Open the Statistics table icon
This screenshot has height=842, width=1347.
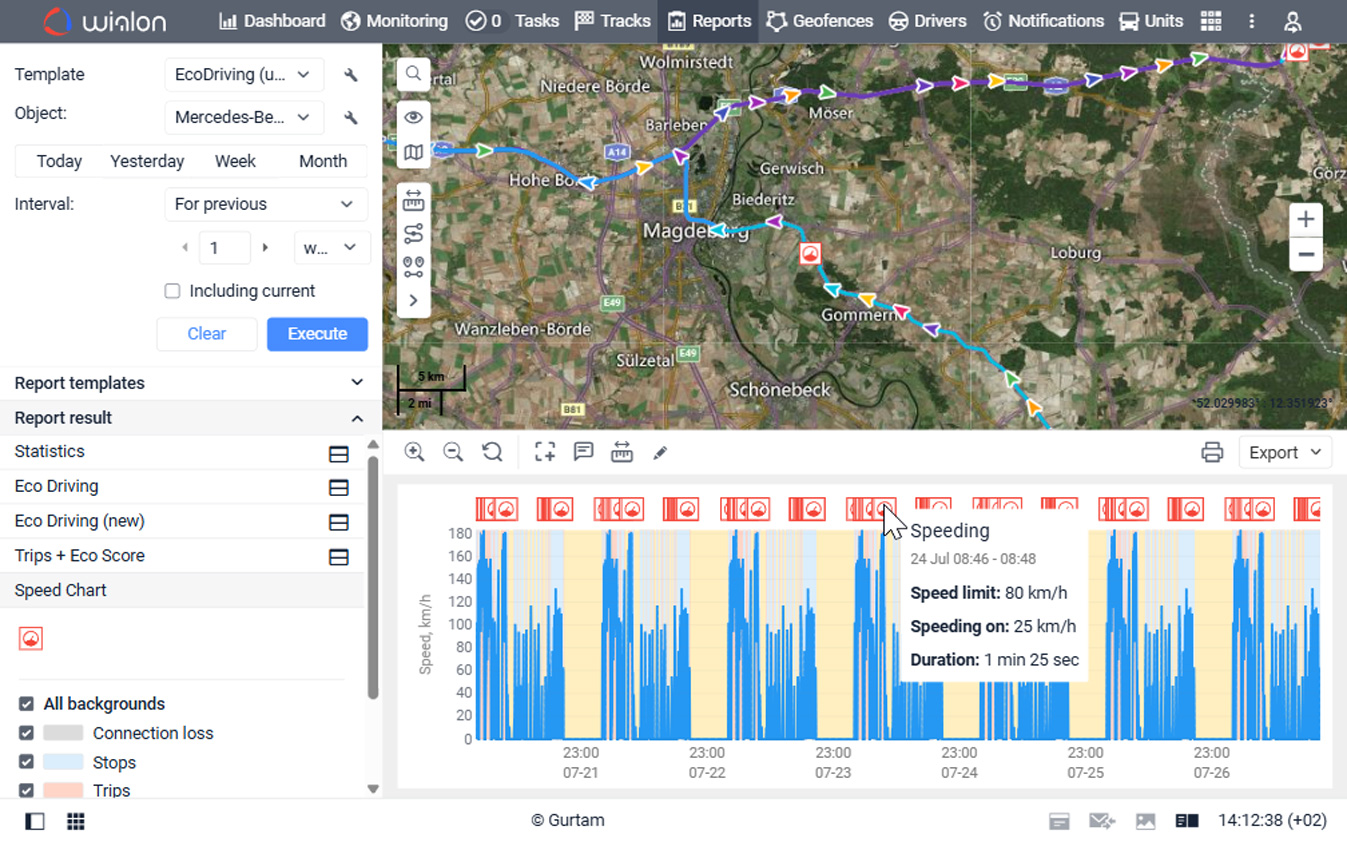[x=339, y=453]
